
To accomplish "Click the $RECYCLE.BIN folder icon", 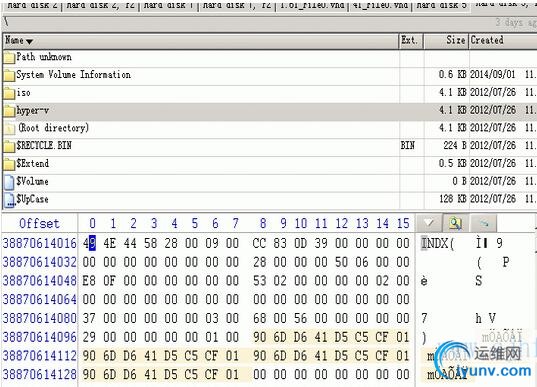I will coord(9,146).
